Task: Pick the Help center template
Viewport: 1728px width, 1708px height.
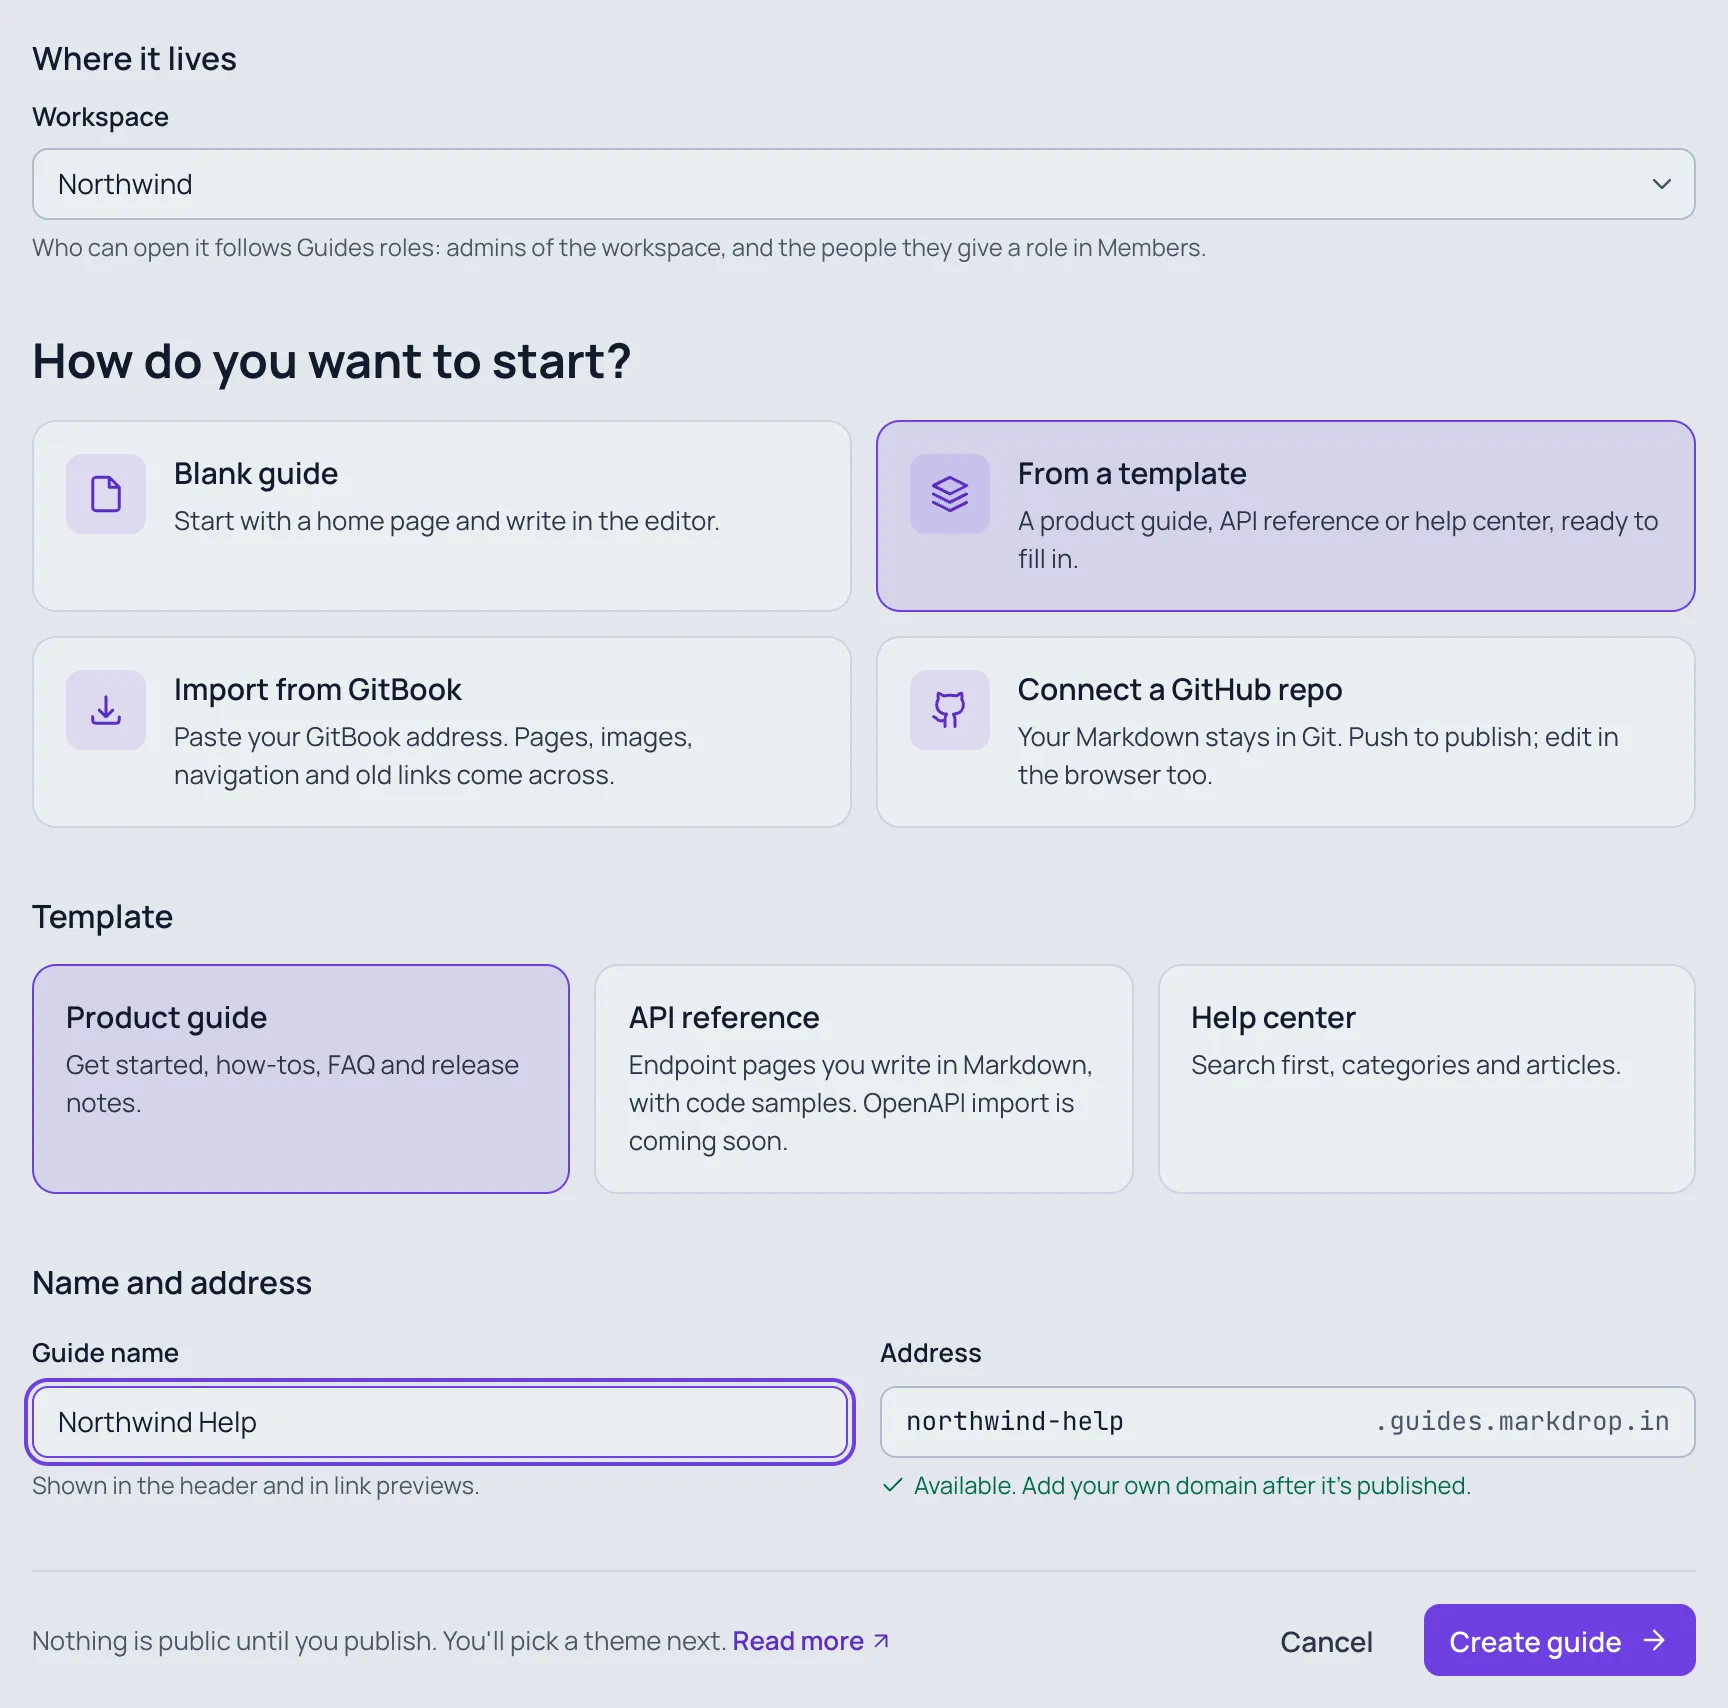Action: [x=1427, y=1079]
